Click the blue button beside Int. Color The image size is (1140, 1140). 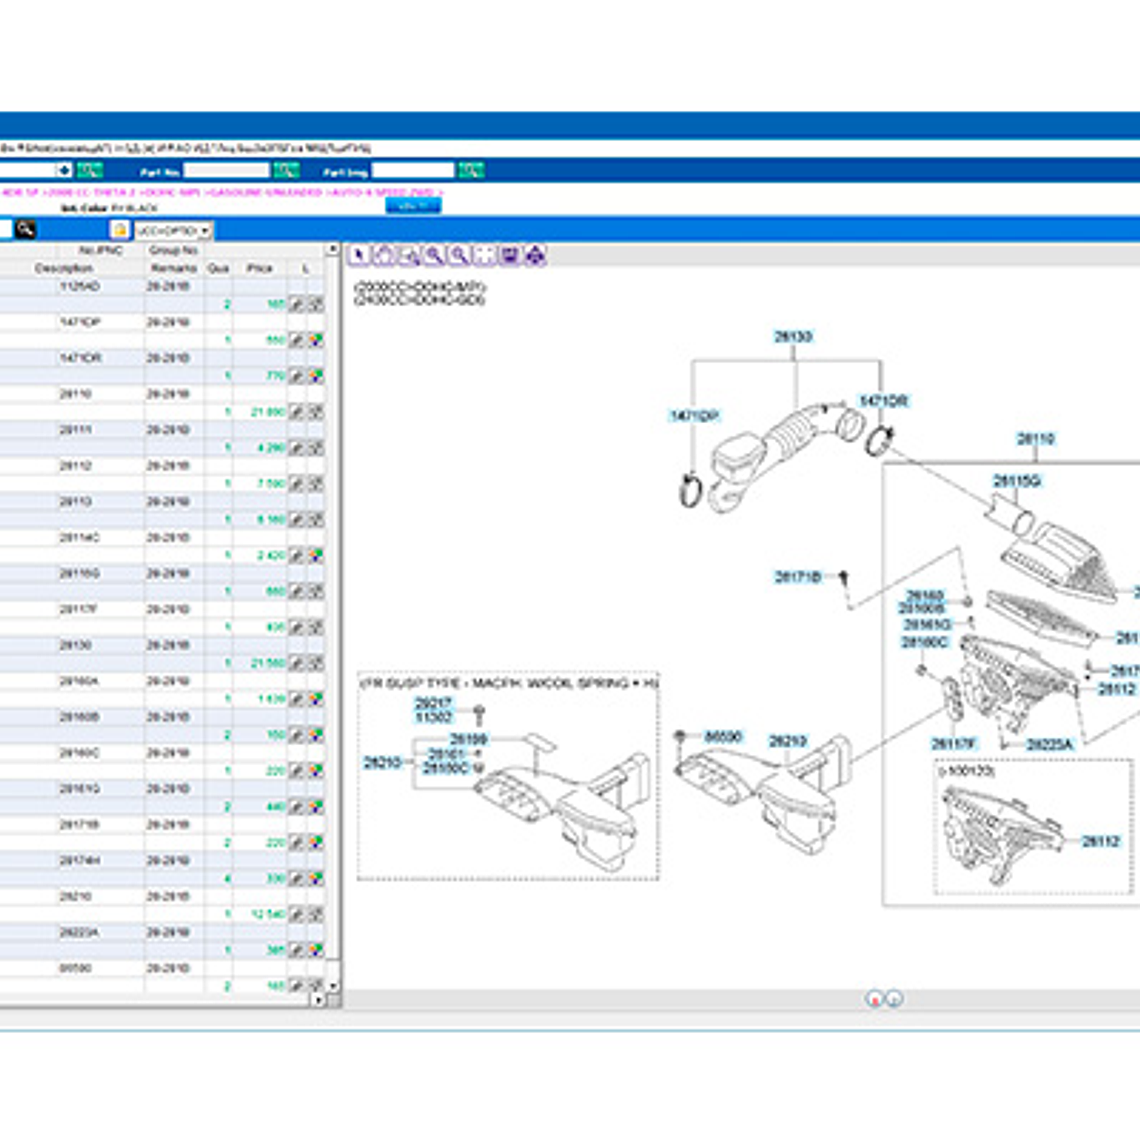tap(413, 205)
